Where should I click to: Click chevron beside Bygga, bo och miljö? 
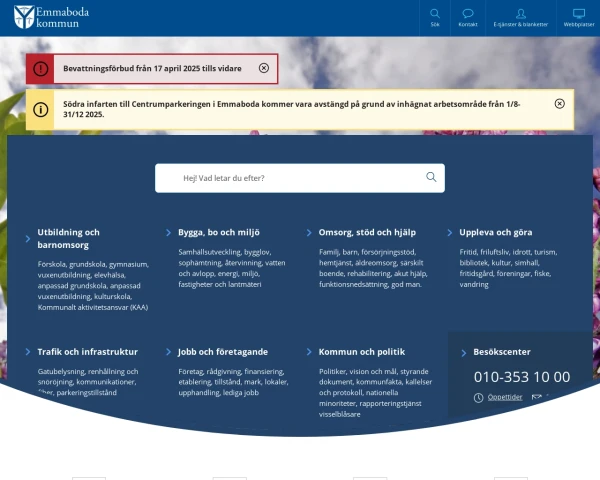click(168, 233)
